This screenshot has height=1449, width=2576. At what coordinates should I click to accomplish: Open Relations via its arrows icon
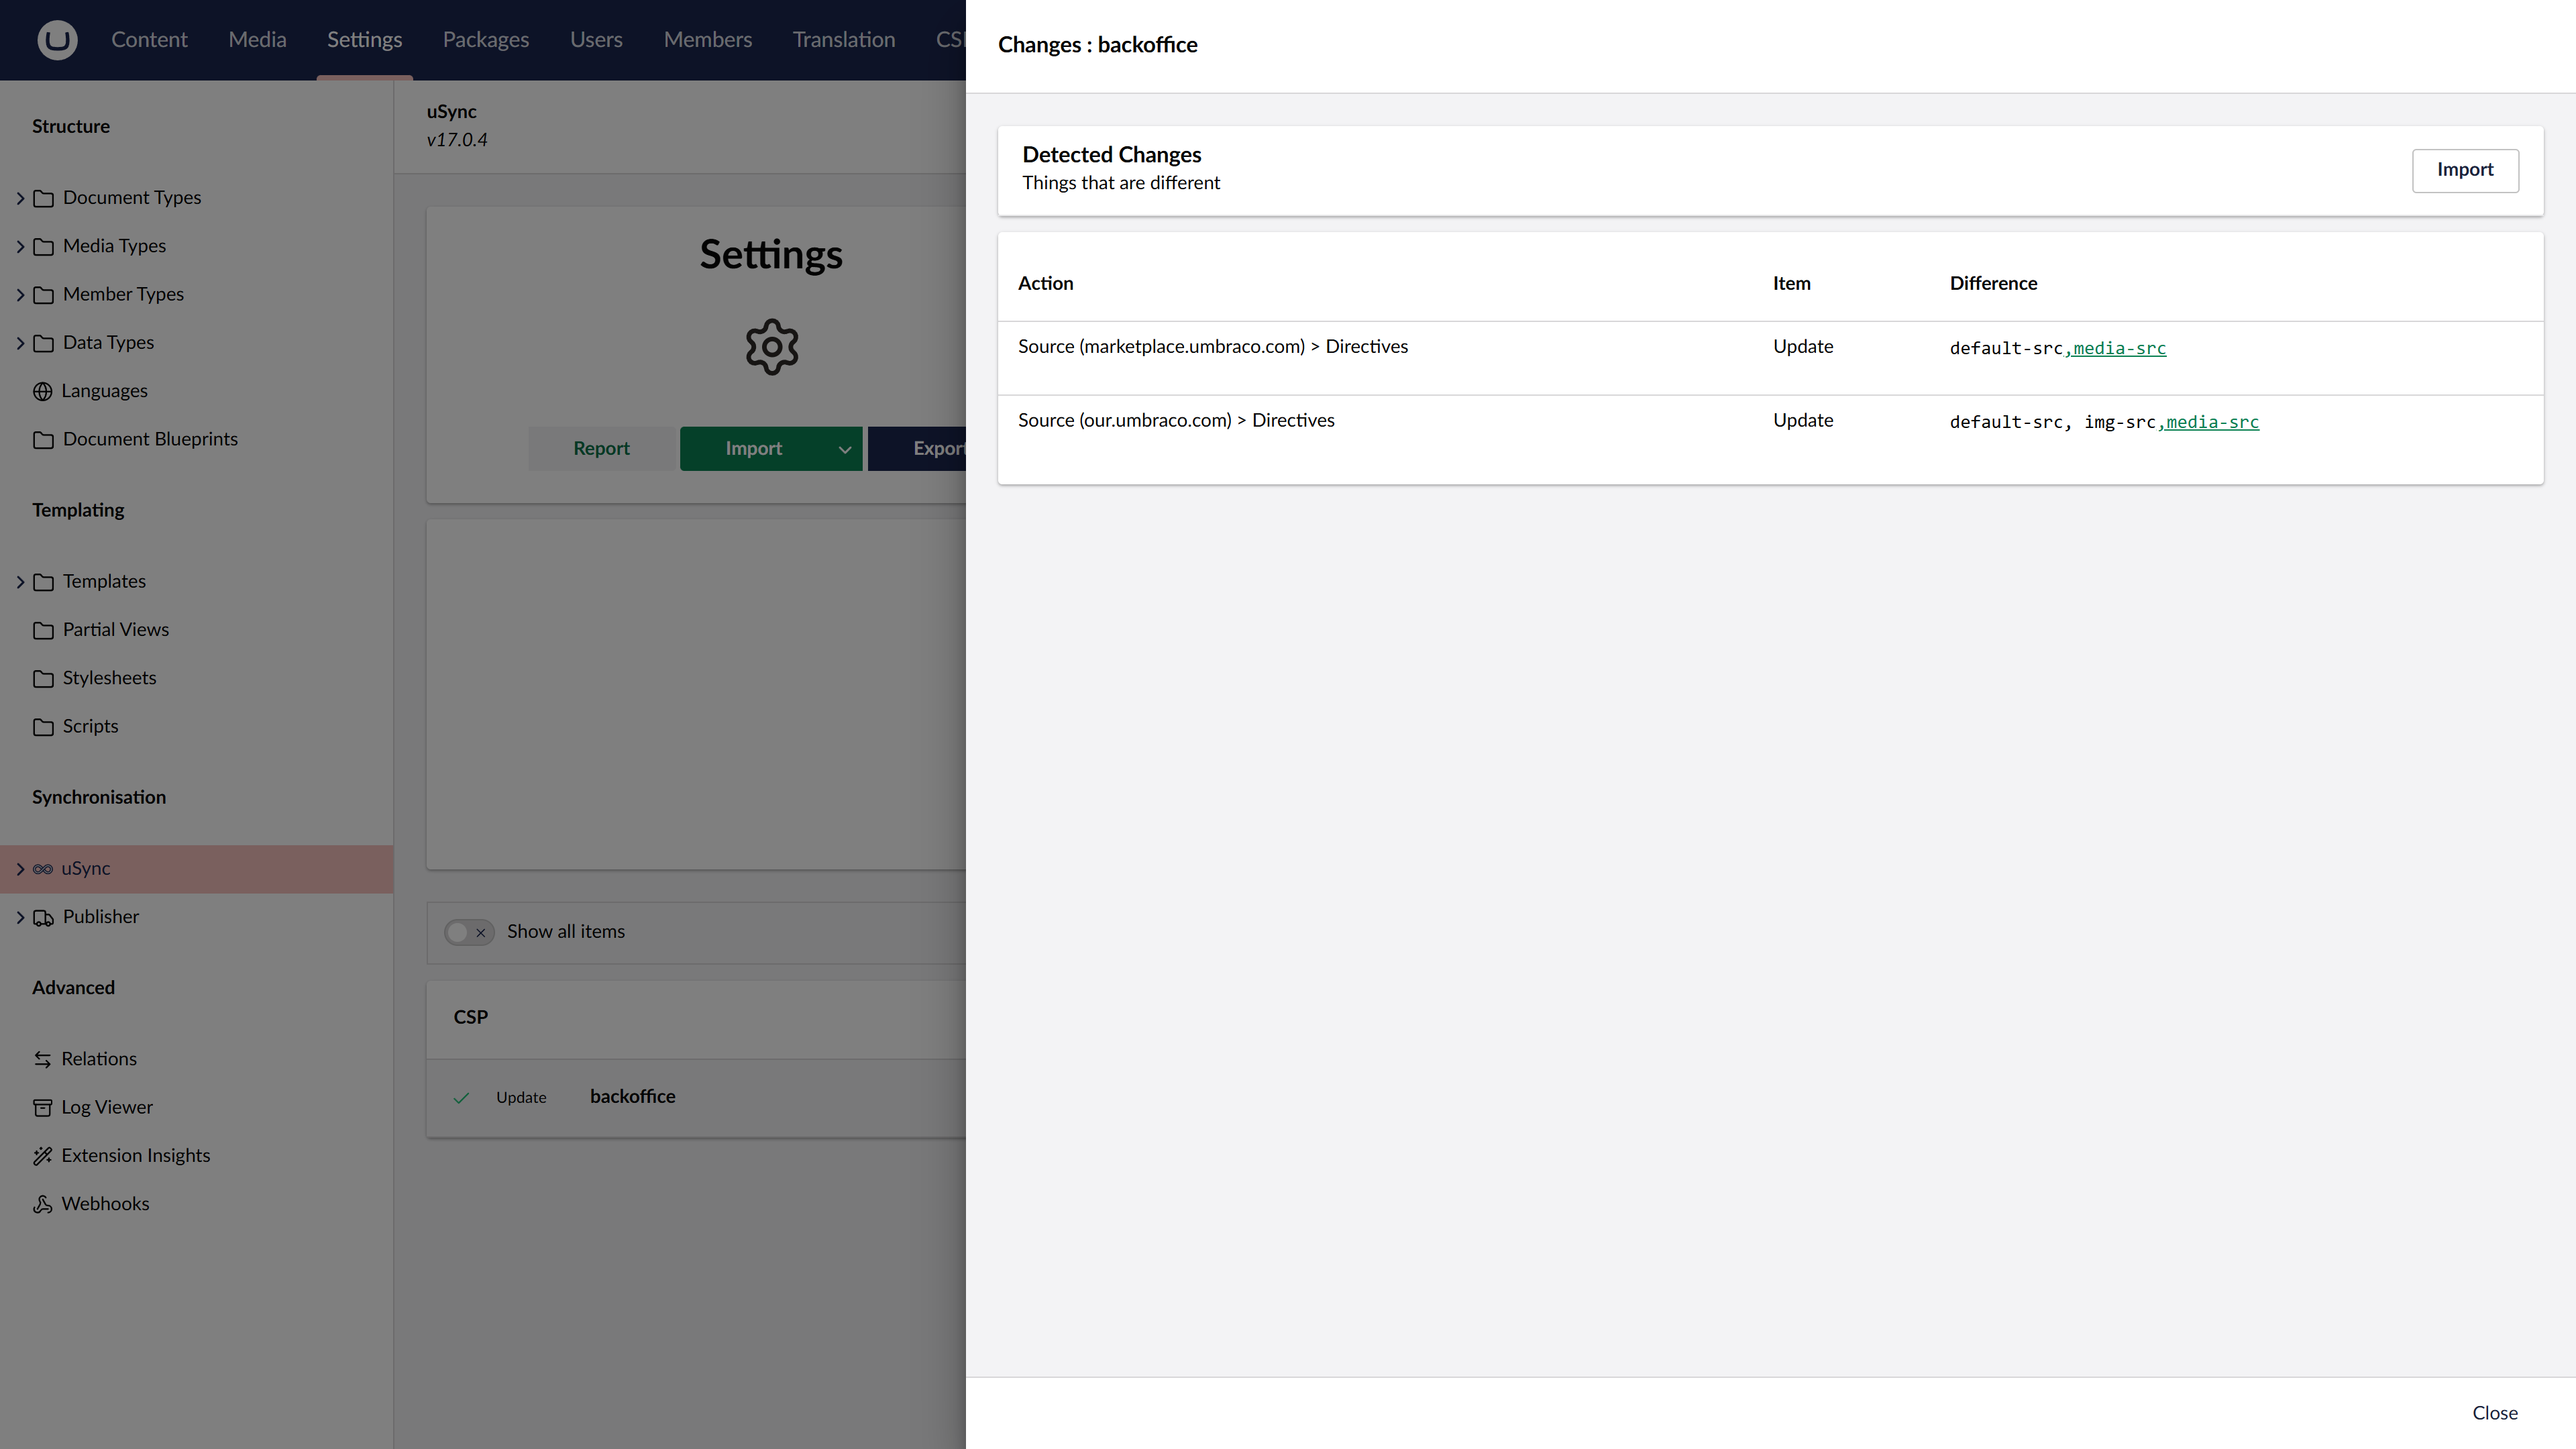coord(42,1059)
